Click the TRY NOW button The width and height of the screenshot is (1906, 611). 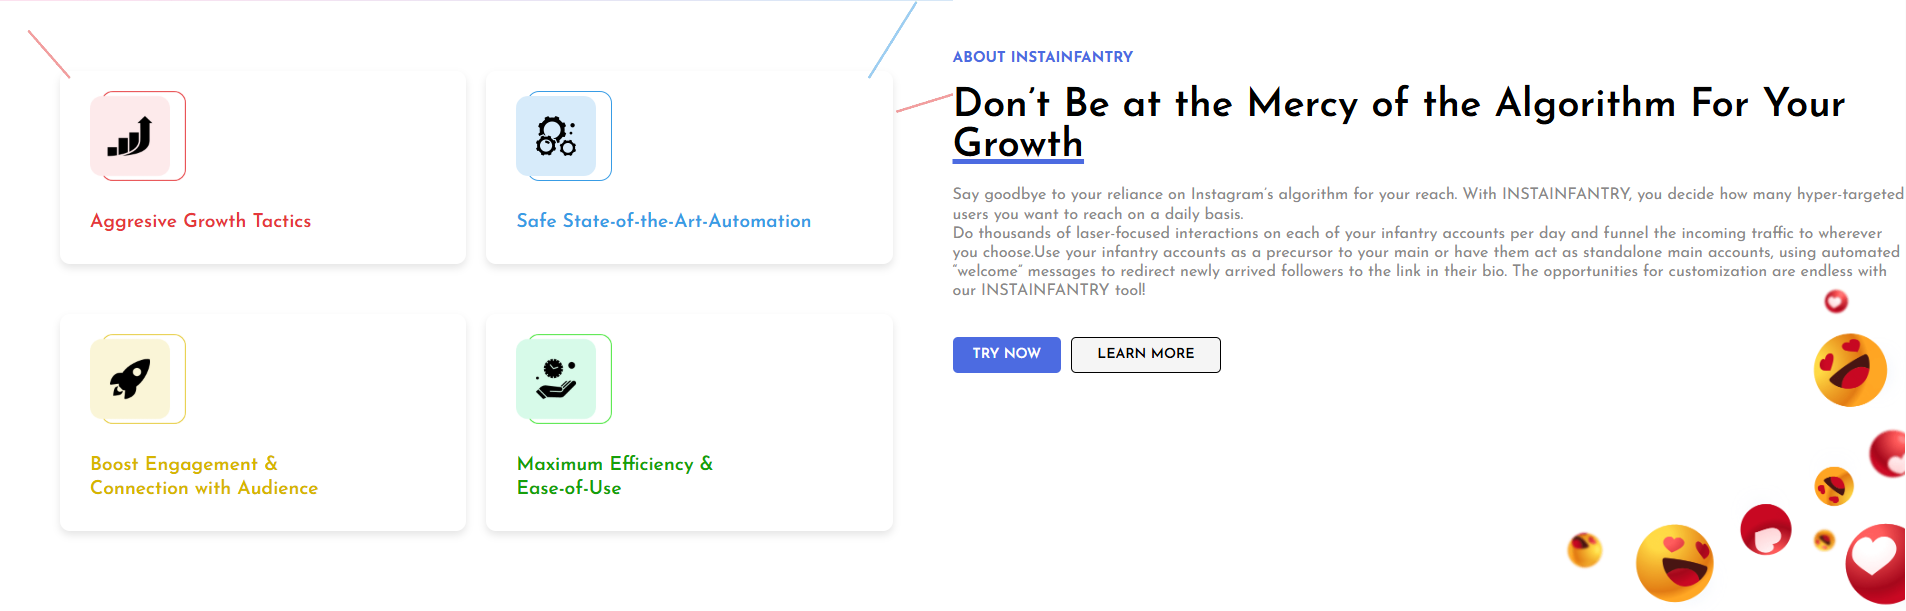1006,354
